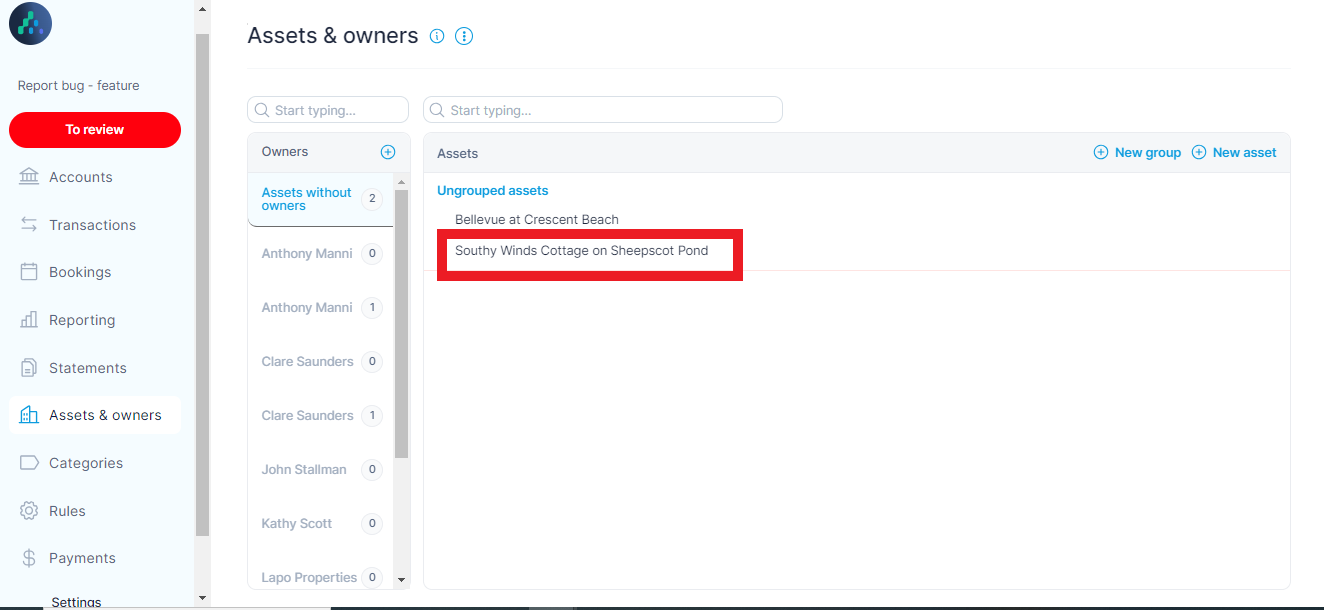Select Clare Saunders with 0 assets
This screenshot has width=1324, height=610.
[x=320, y=362]
